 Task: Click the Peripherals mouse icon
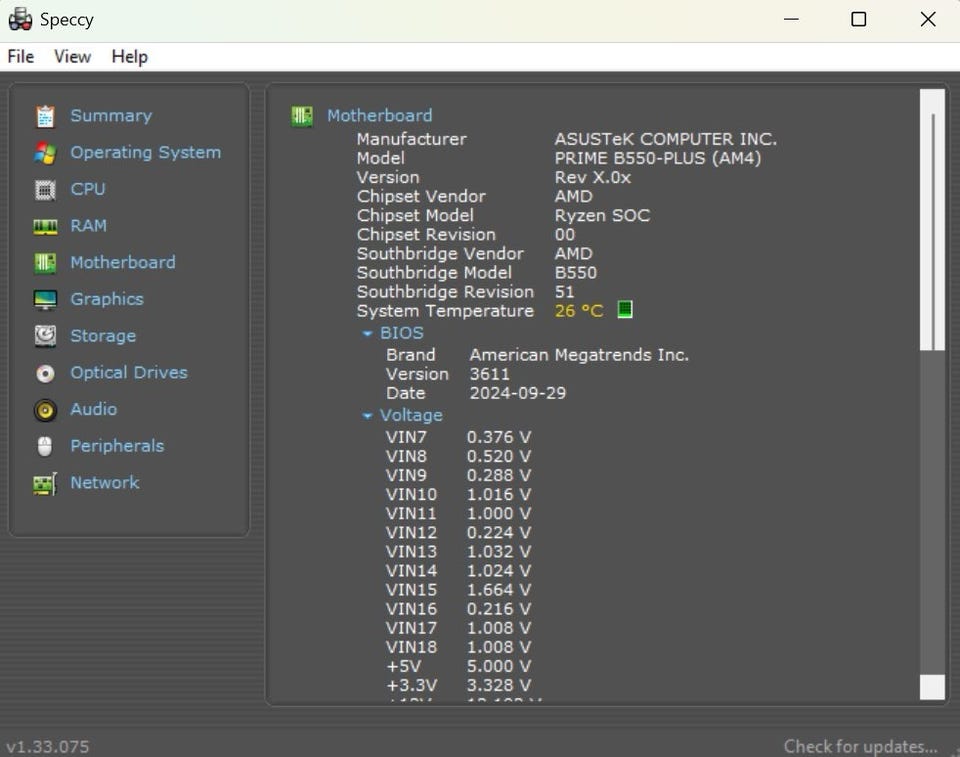point(45,447)
